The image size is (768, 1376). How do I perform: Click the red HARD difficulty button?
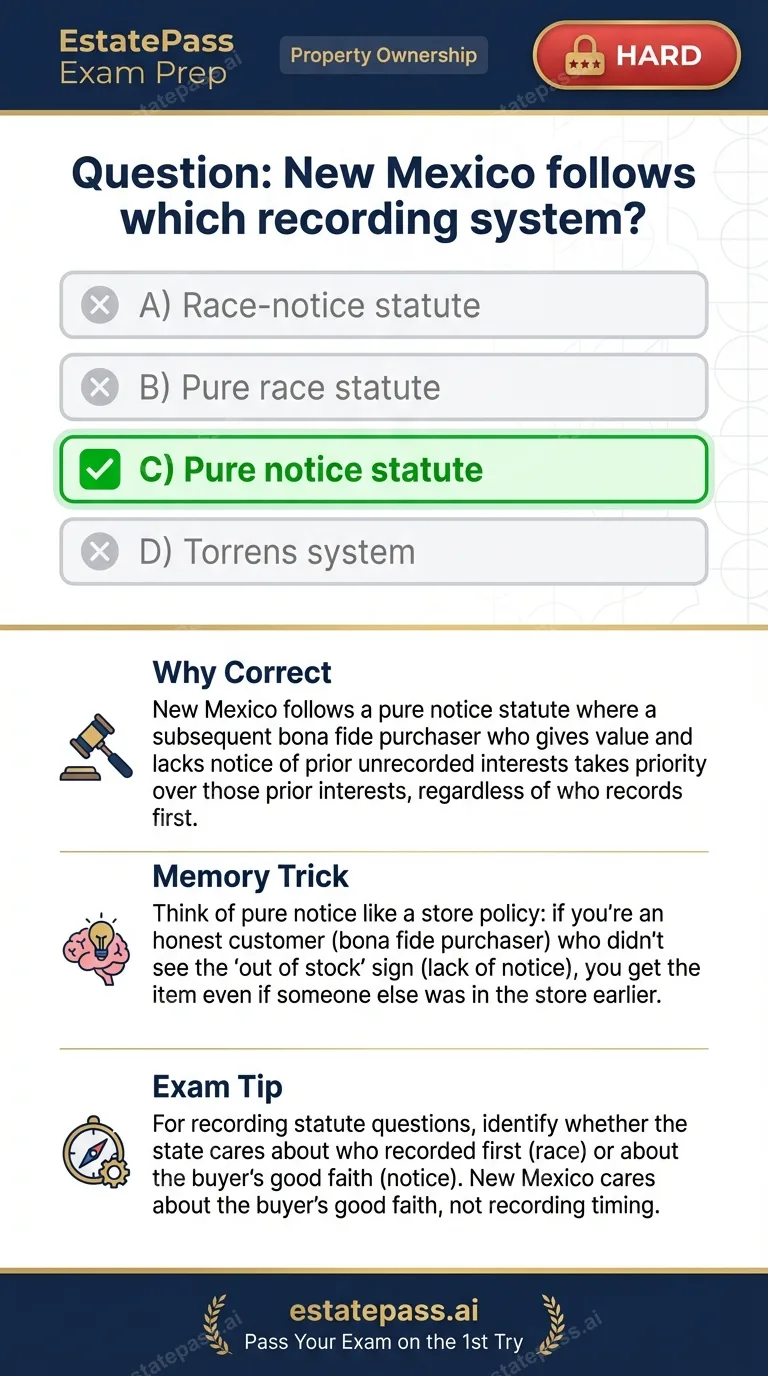(x=637, y=56)
